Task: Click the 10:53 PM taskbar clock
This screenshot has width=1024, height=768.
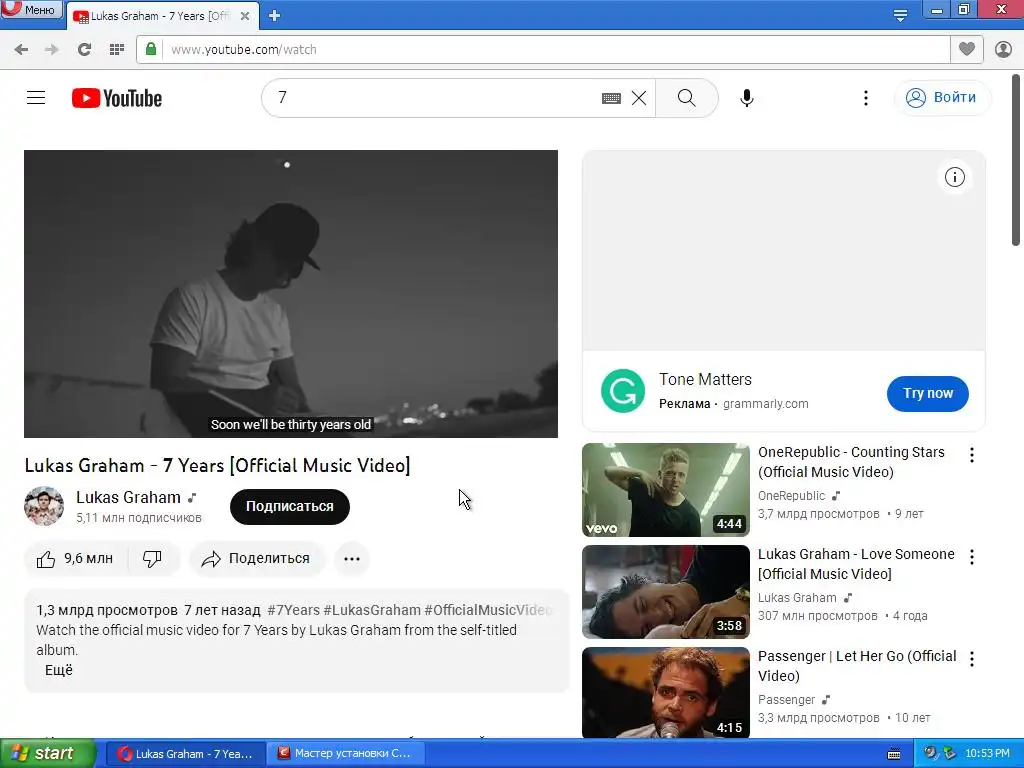Action: point(987,753)
